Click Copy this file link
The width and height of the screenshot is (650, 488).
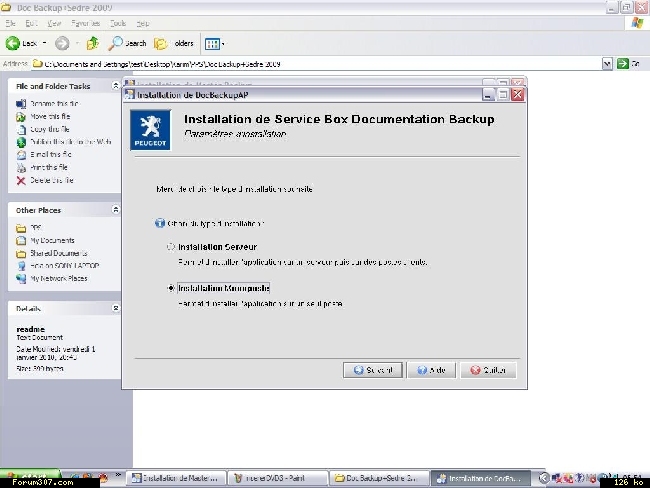pyautogui.click(x=50, y=129)
